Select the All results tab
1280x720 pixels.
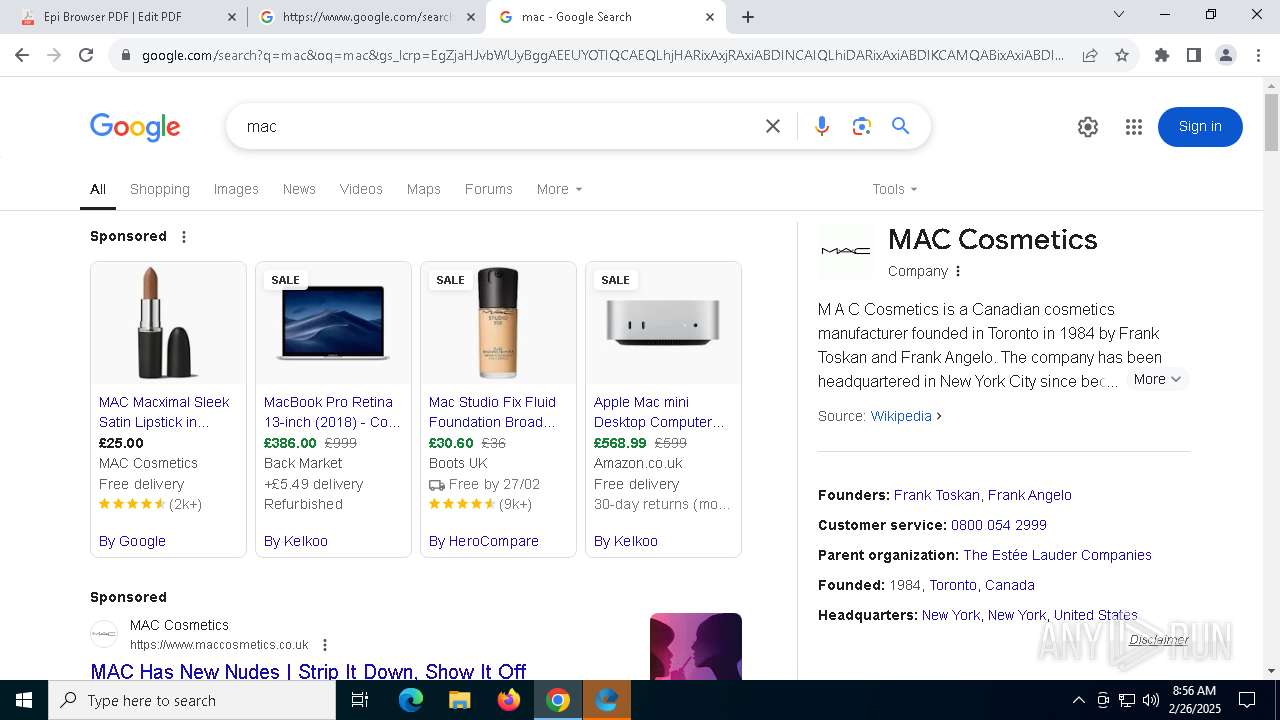pos(98,189)
